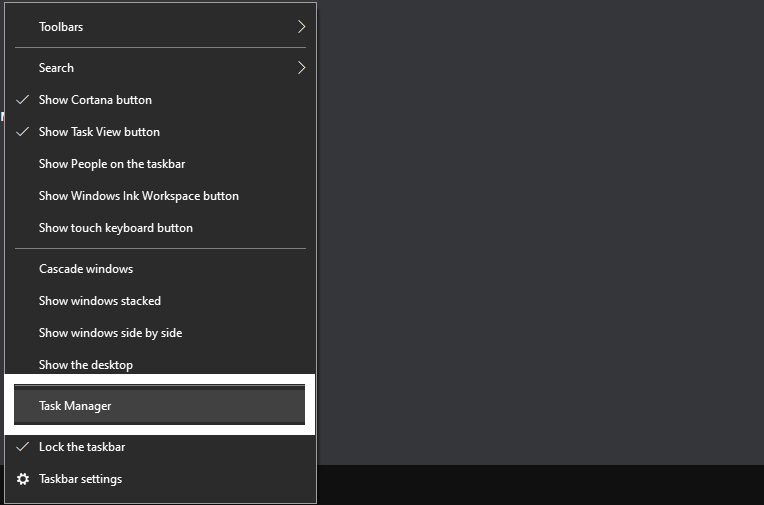Viewport: 764px width, 505px height.
Task: Select Show windows side by side
Action: tap(160, 333)
